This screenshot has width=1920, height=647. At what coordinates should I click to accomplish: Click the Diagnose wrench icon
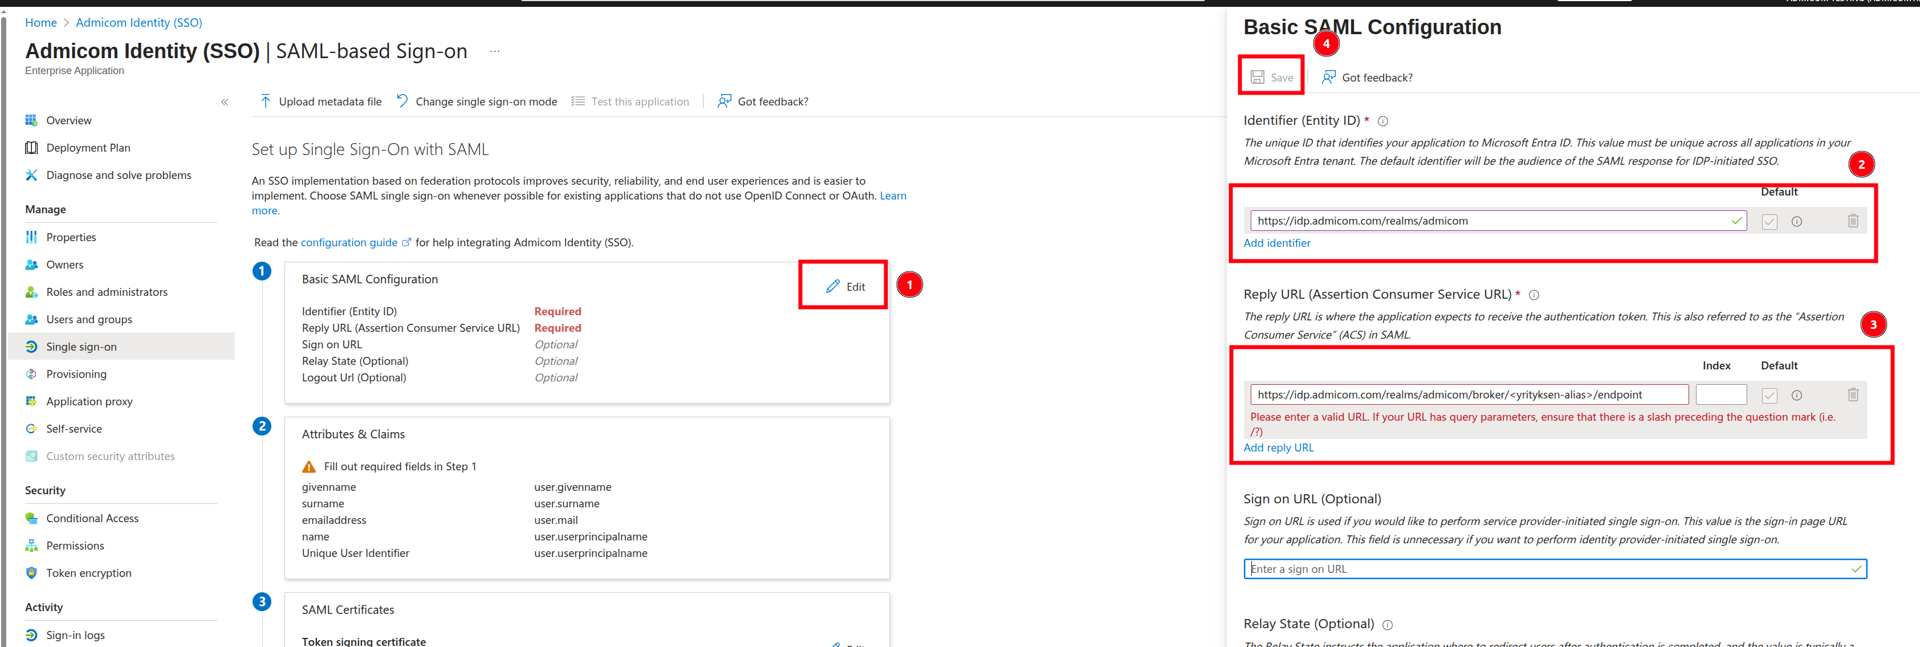[x=32, y=175]
